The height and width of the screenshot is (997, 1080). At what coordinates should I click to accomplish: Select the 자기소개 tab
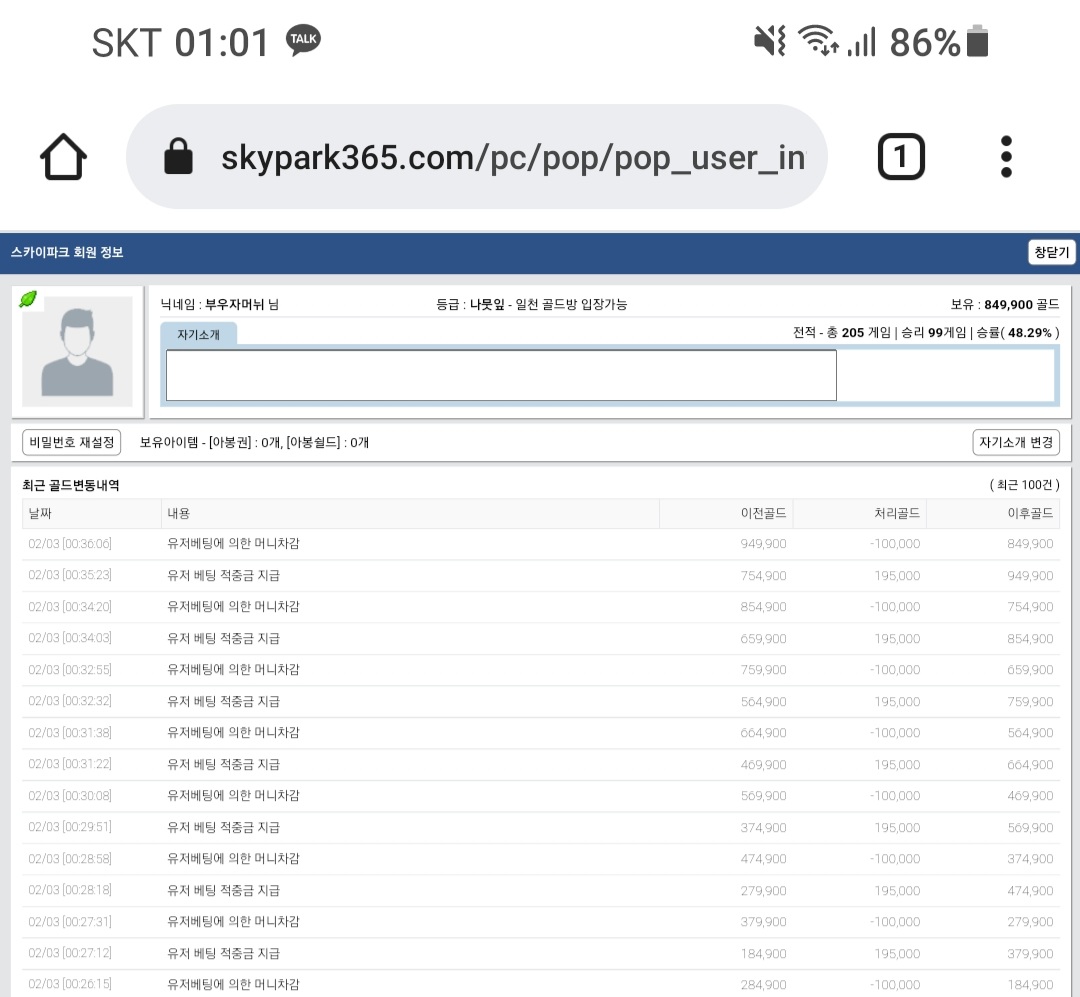(198, 334)
